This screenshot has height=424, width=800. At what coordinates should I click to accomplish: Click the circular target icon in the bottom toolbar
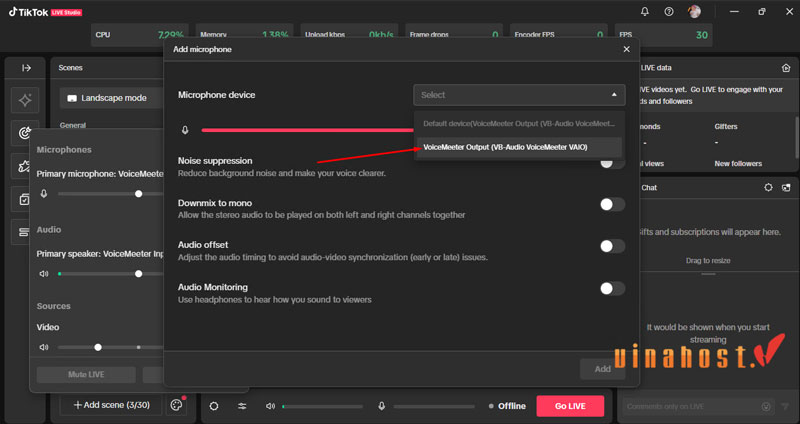214,406
